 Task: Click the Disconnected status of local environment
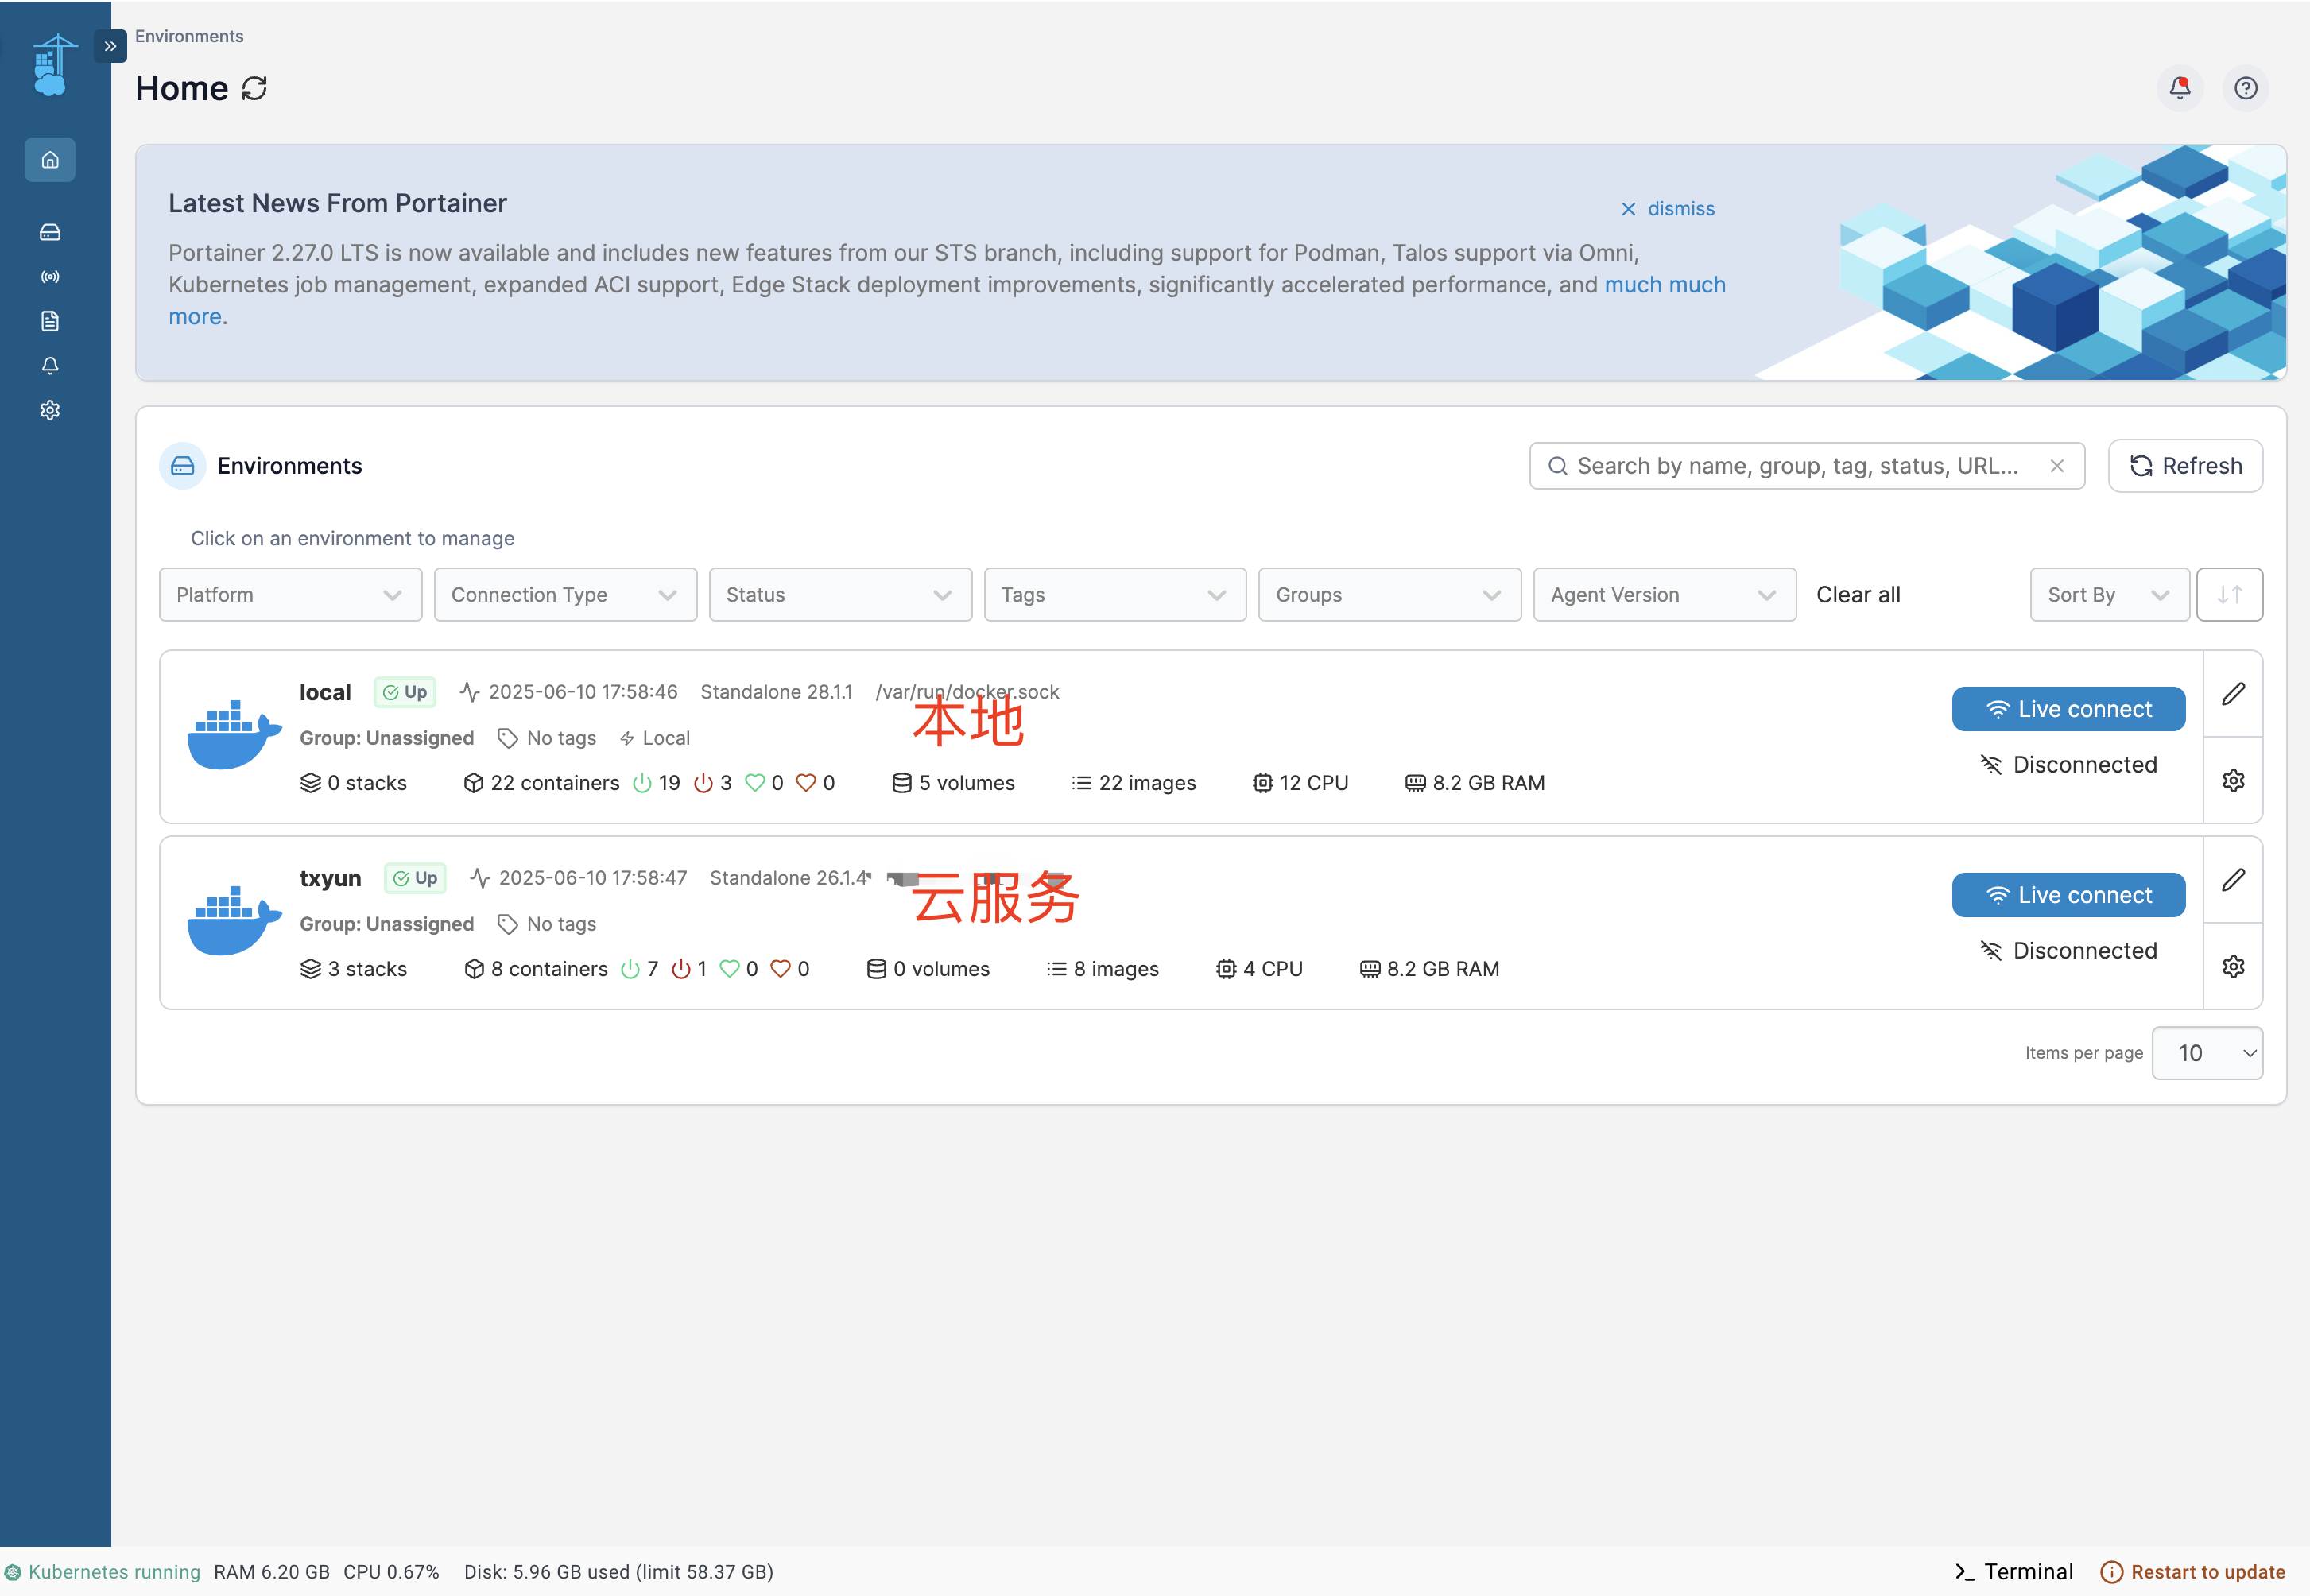[x=2068, y=765]
